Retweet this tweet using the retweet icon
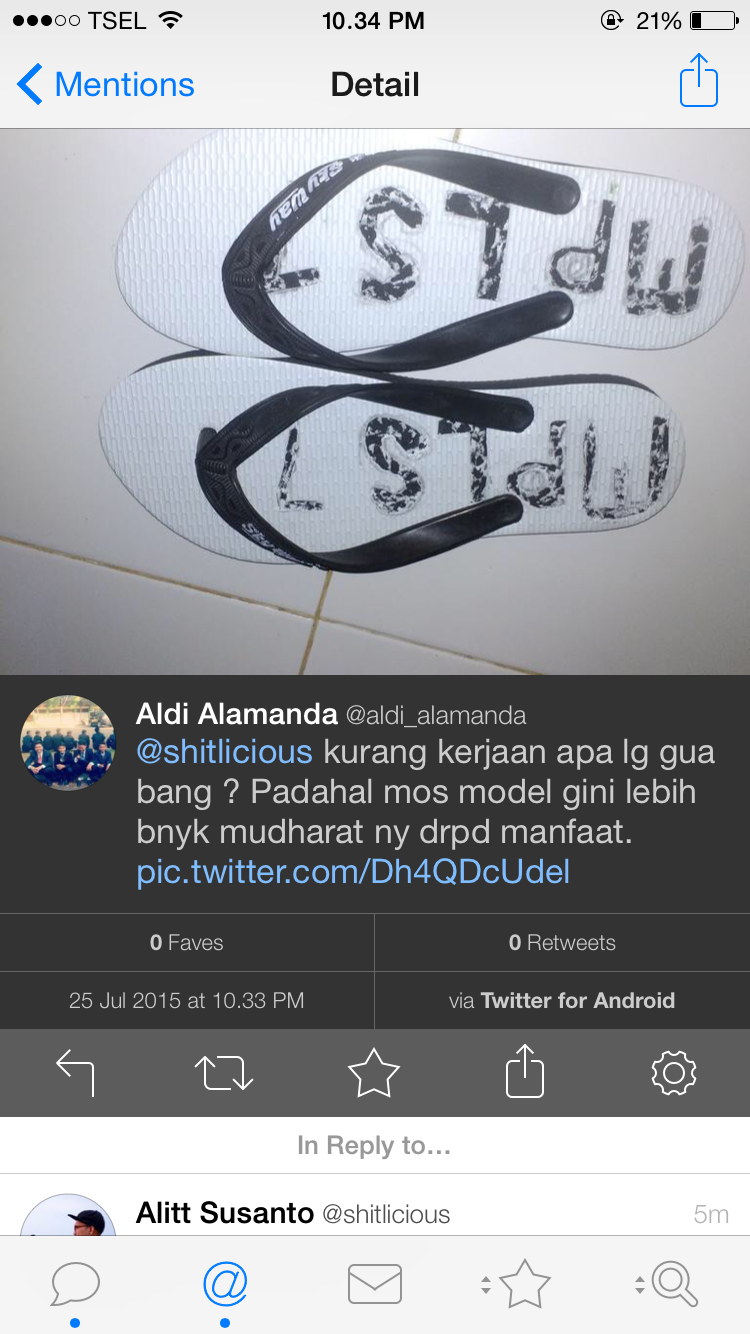 (224, 1073)
